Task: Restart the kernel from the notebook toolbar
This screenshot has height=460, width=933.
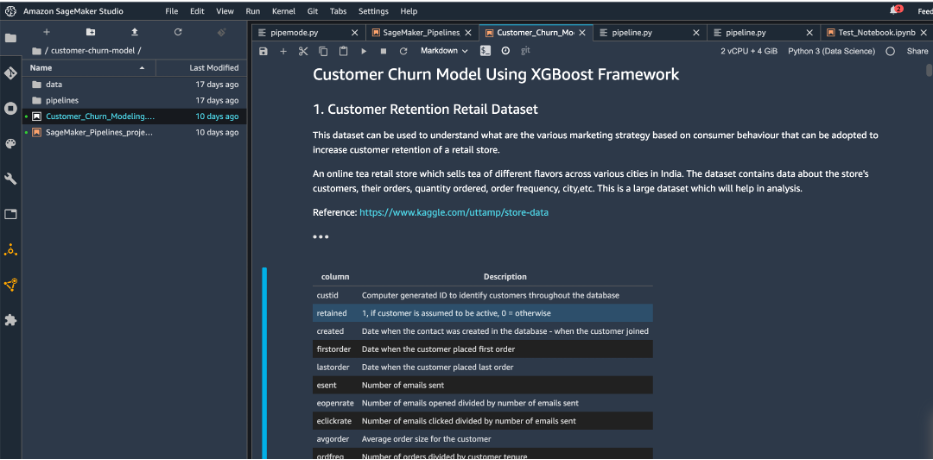Action: (403, 51)
